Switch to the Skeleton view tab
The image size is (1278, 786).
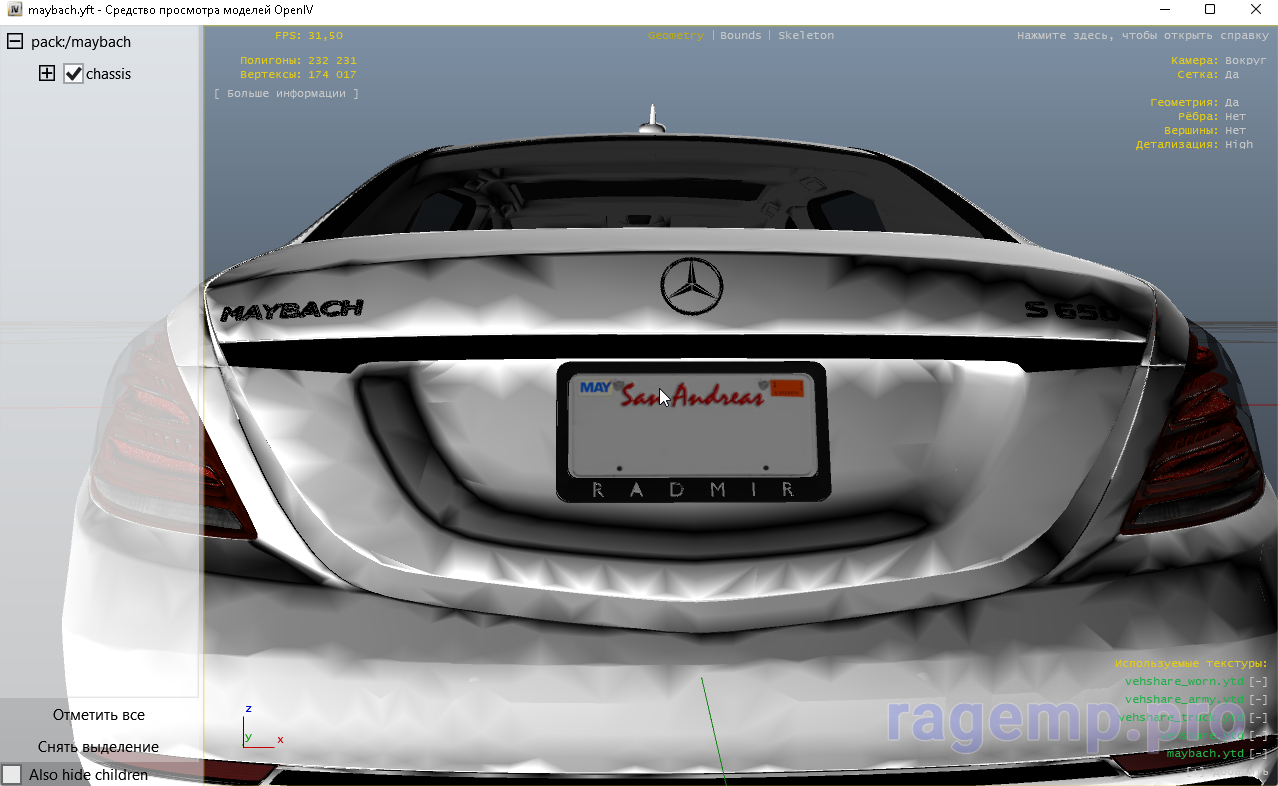click(x=805, y=36)
